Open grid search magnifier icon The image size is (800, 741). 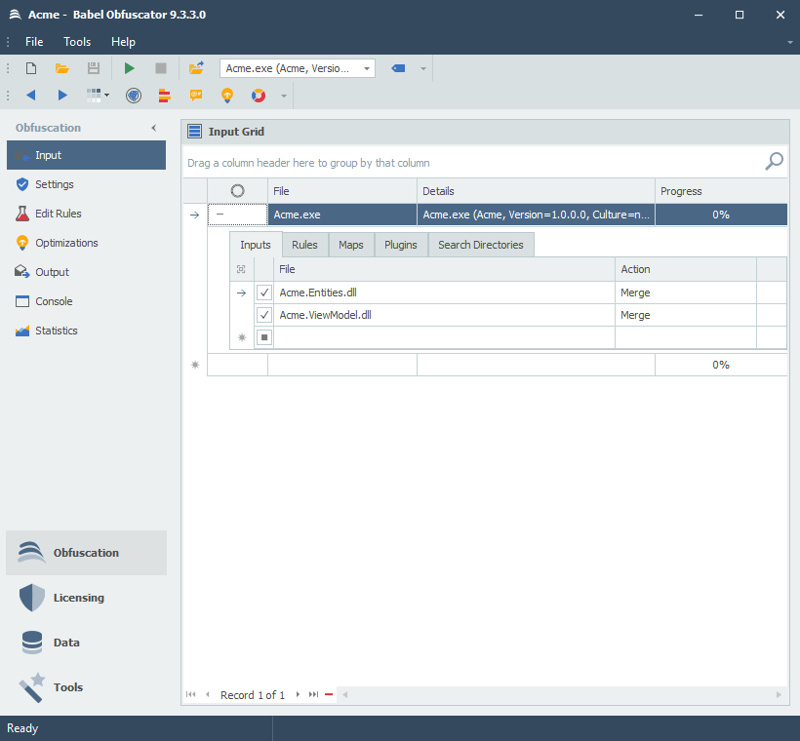click(x=774, y=161)
